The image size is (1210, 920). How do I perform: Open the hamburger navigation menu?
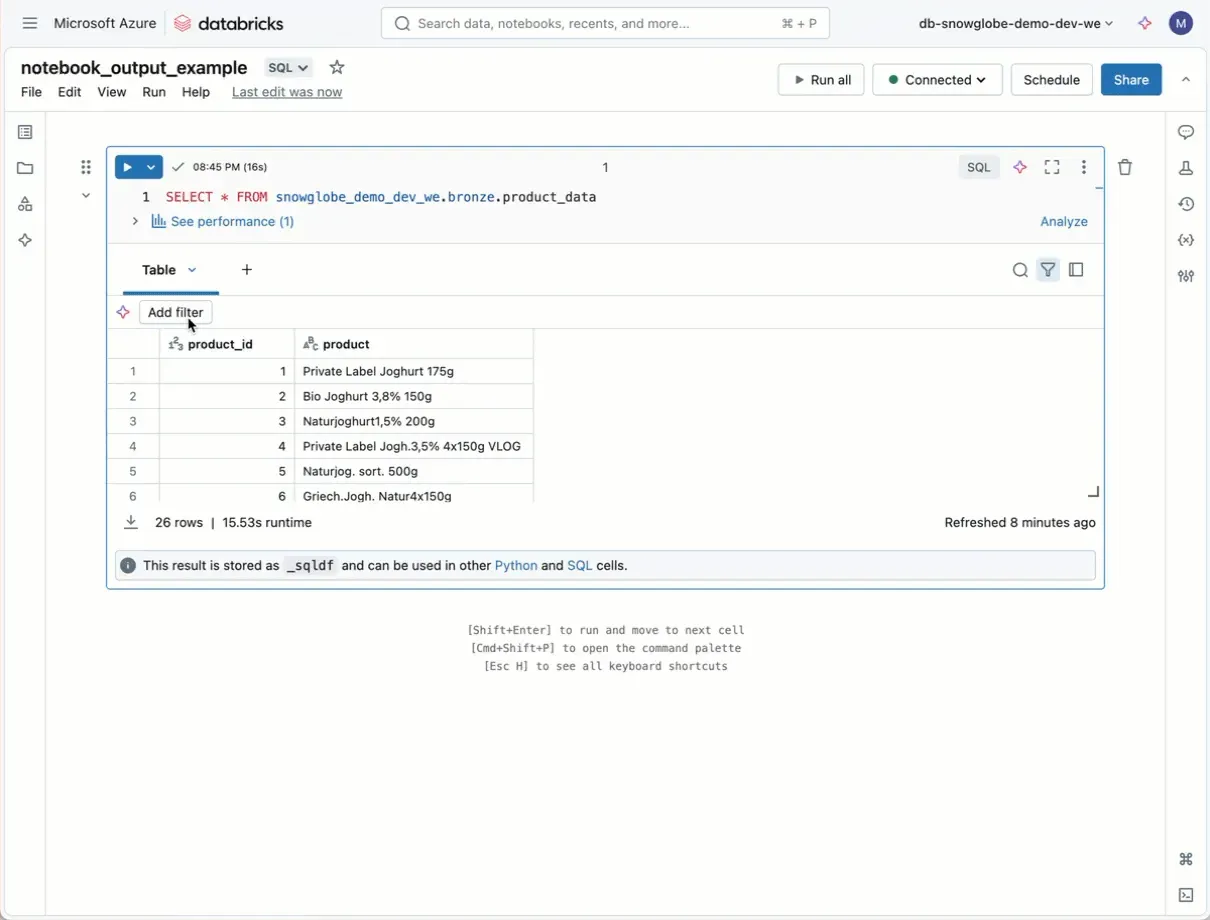29,23
